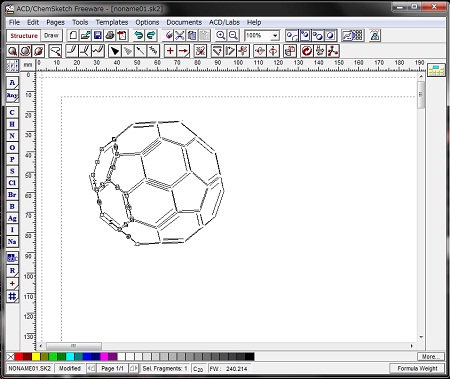This screenshot has height=379, width=450.
Task: Click the vertical scrollbar down arrow
Action: (421, 337)
